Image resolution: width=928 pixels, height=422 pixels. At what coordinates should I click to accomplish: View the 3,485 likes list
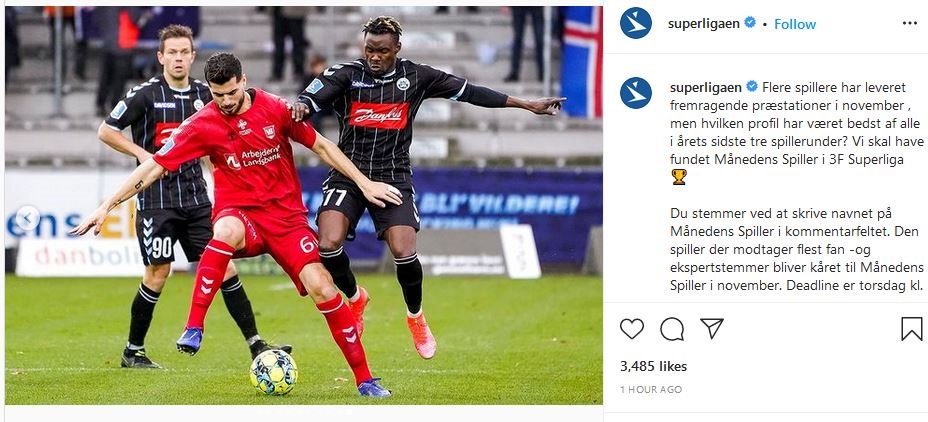653,366
